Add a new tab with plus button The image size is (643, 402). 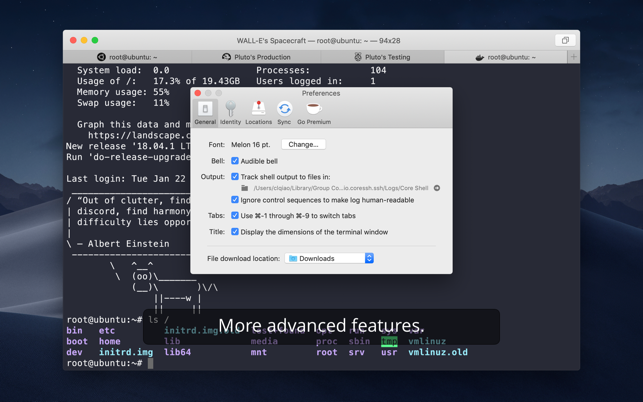573,57
